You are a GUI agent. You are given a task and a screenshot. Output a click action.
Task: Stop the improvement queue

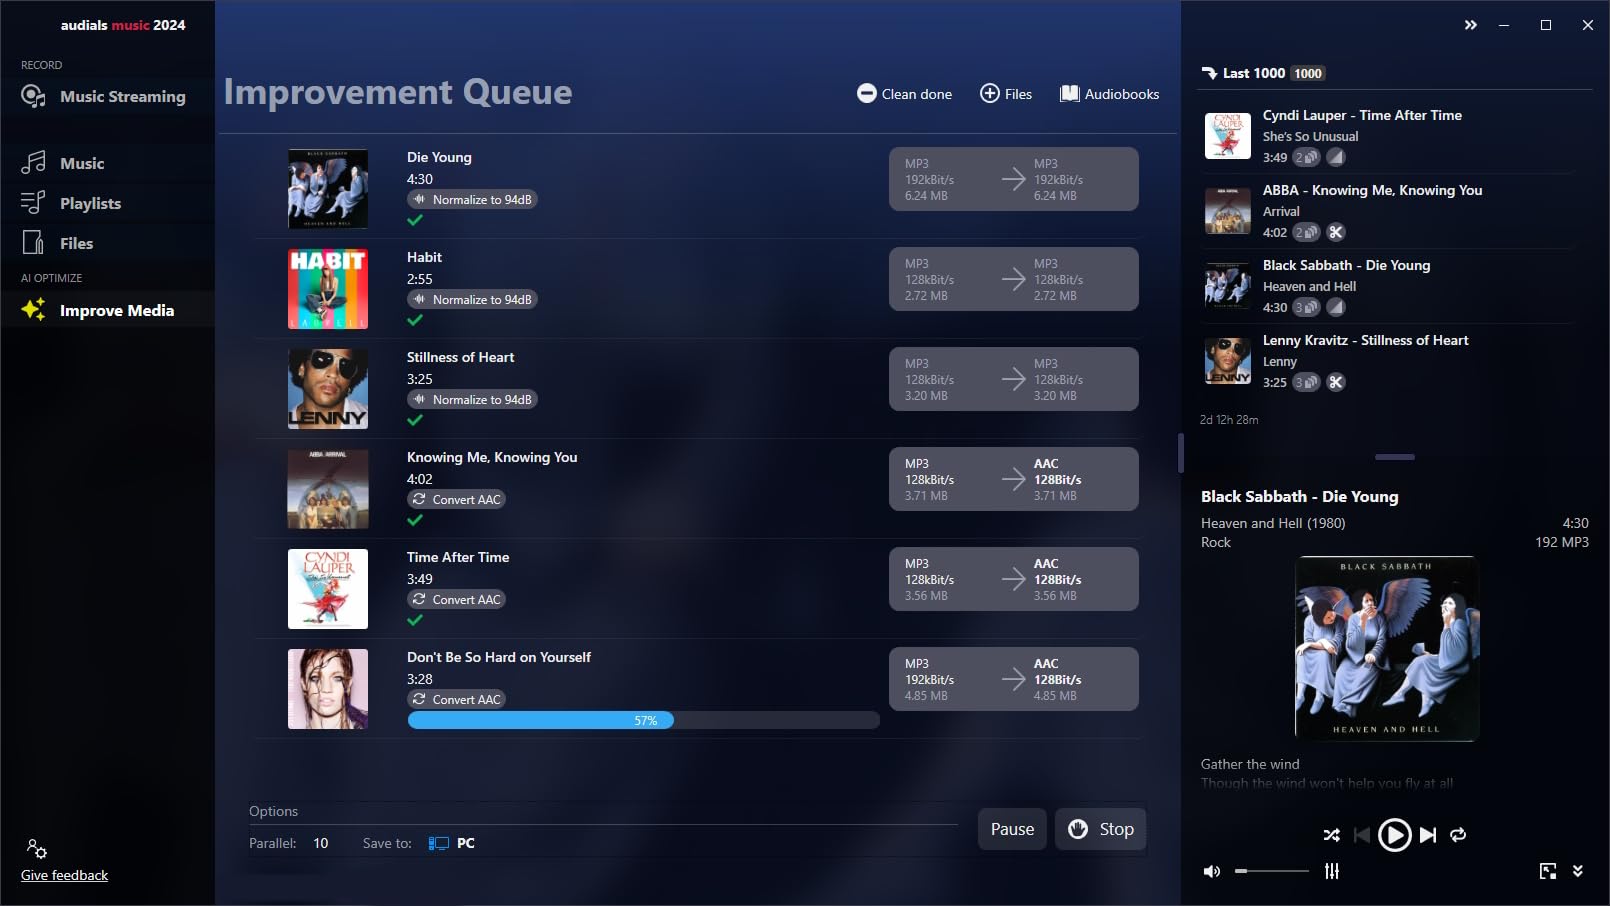click(1101, 829)
